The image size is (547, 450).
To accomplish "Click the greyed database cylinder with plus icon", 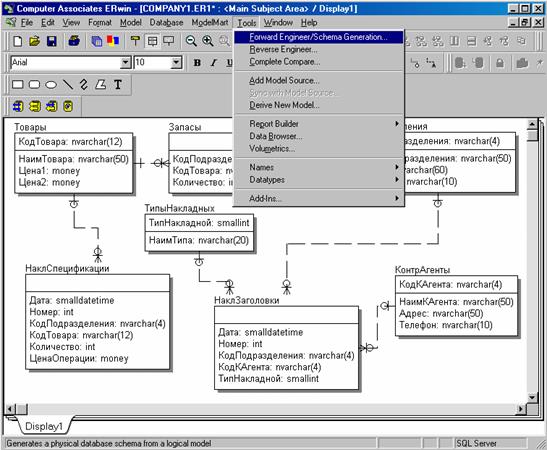I will (460, 63).
